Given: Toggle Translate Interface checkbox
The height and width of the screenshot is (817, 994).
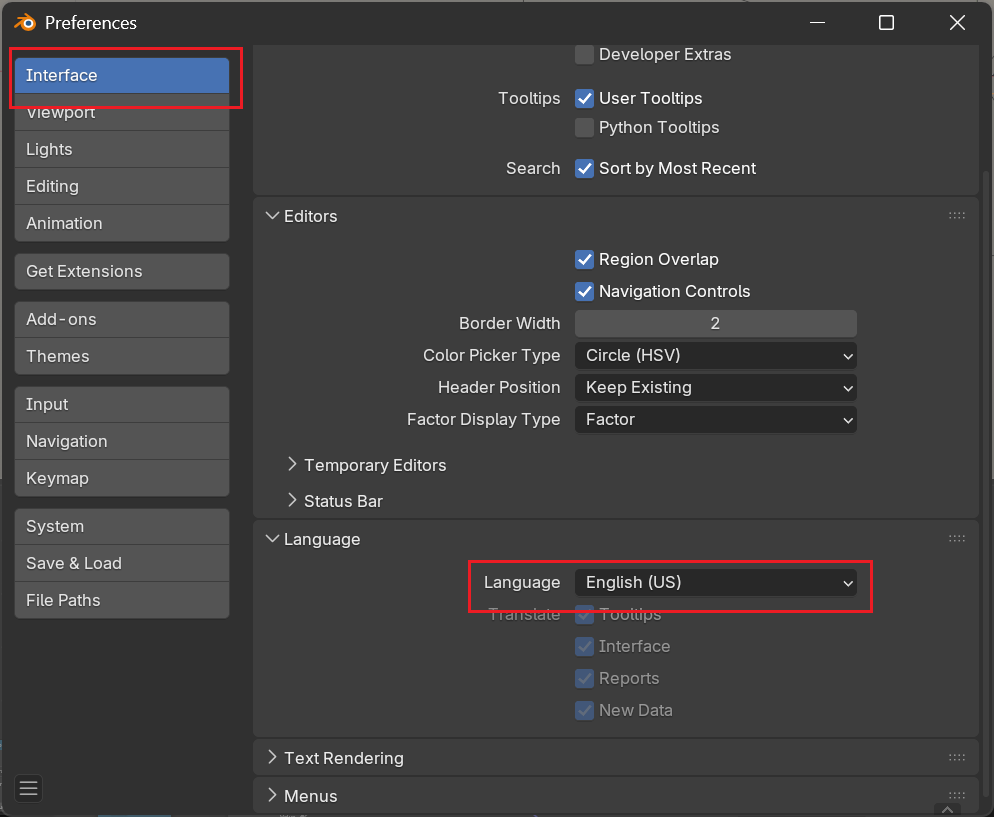Looking at the screenshot, I should tap(584, 646).
